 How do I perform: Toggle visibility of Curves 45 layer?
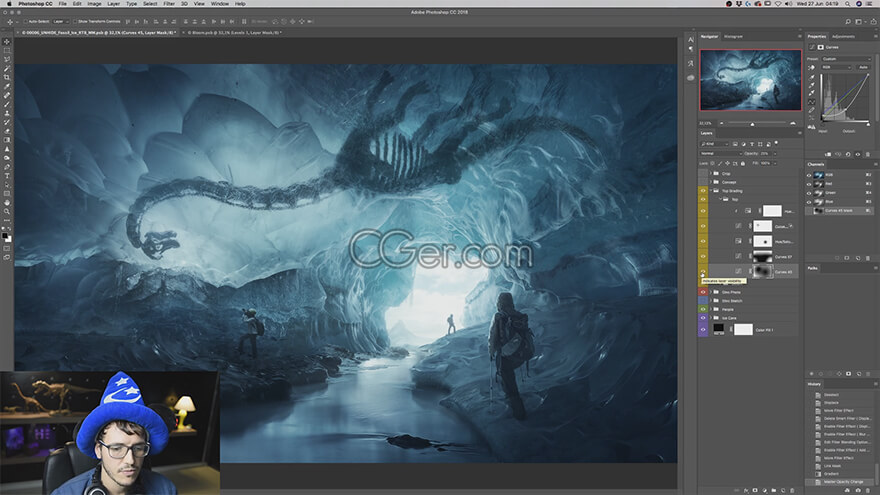pos(703,272)
